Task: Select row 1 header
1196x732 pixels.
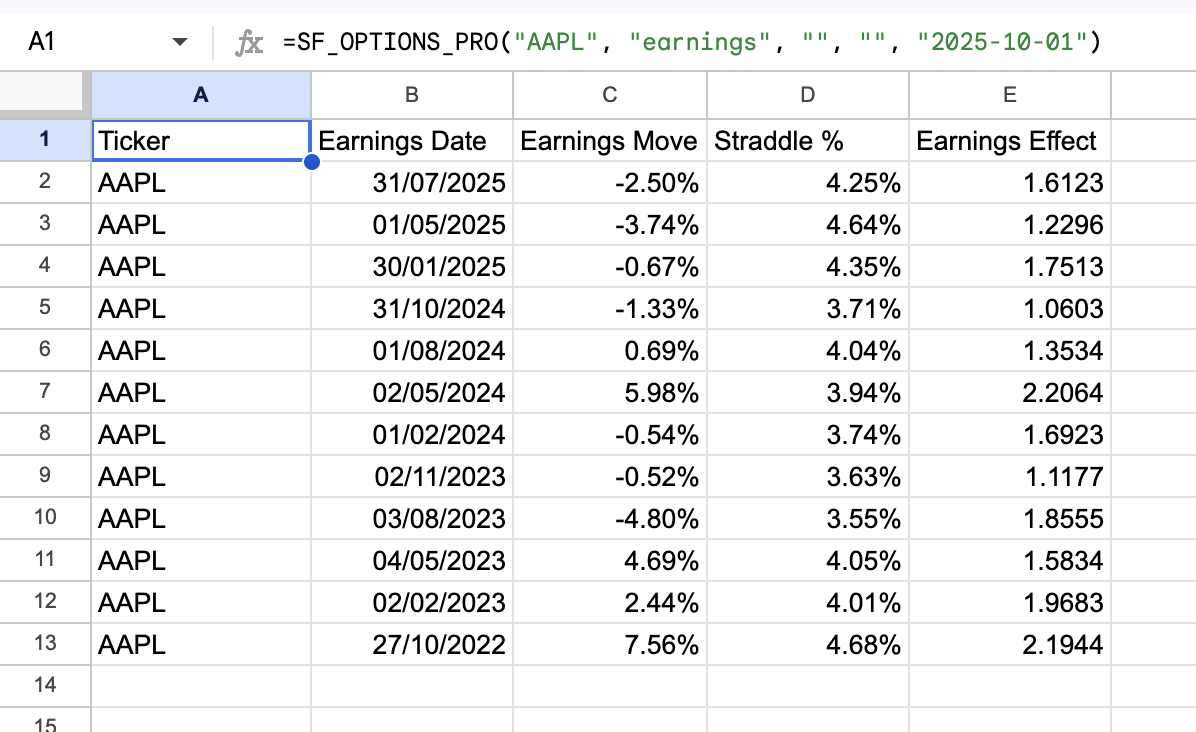Action: coord(45,140)
